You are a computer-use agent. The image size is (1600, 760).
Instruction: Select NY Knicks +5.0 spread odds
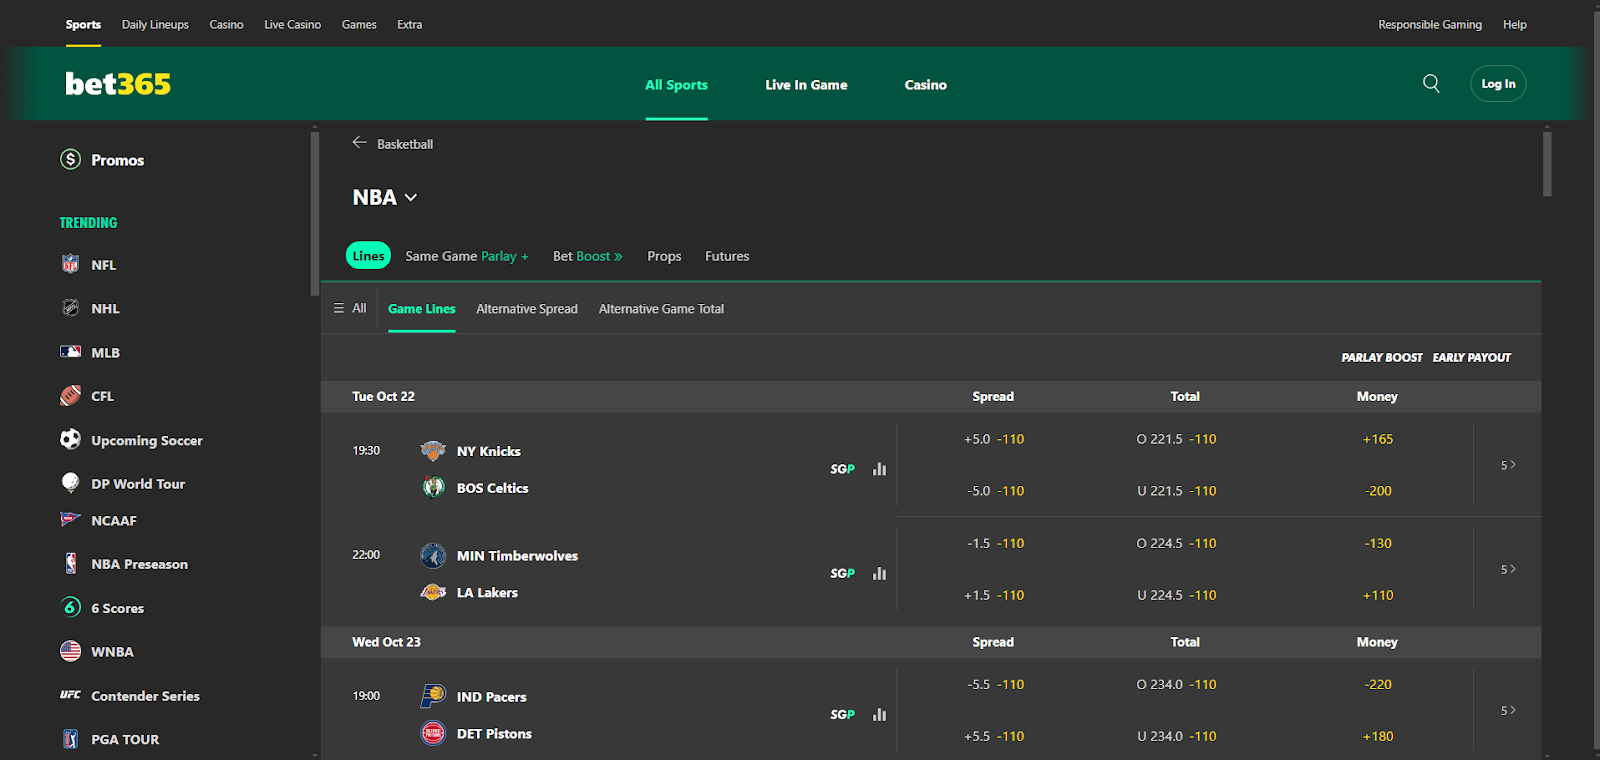click(x=994, y=439)
